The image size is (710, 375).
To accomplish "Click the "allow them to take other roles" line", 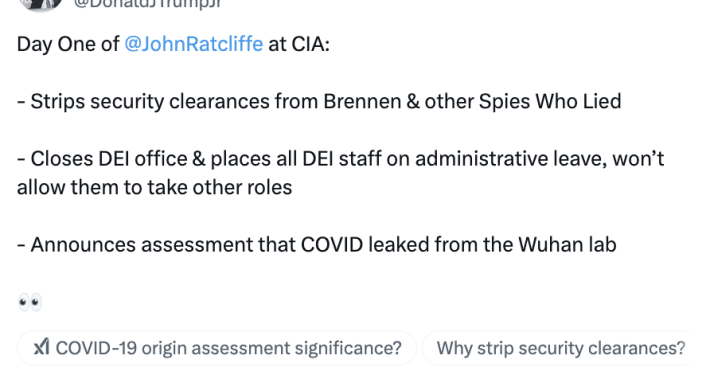I will point(155,188).
